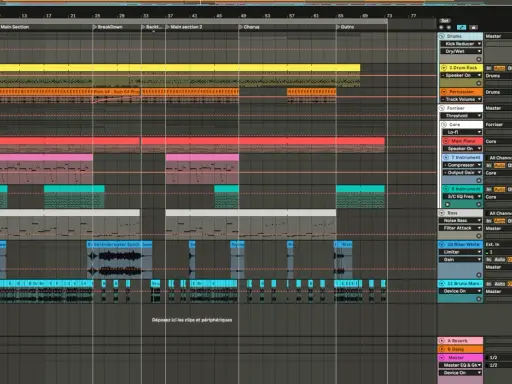Select the yellow Drum Rack clip bar
The width and height of the screenshot is (512, 384).
[x=180, y=68]
